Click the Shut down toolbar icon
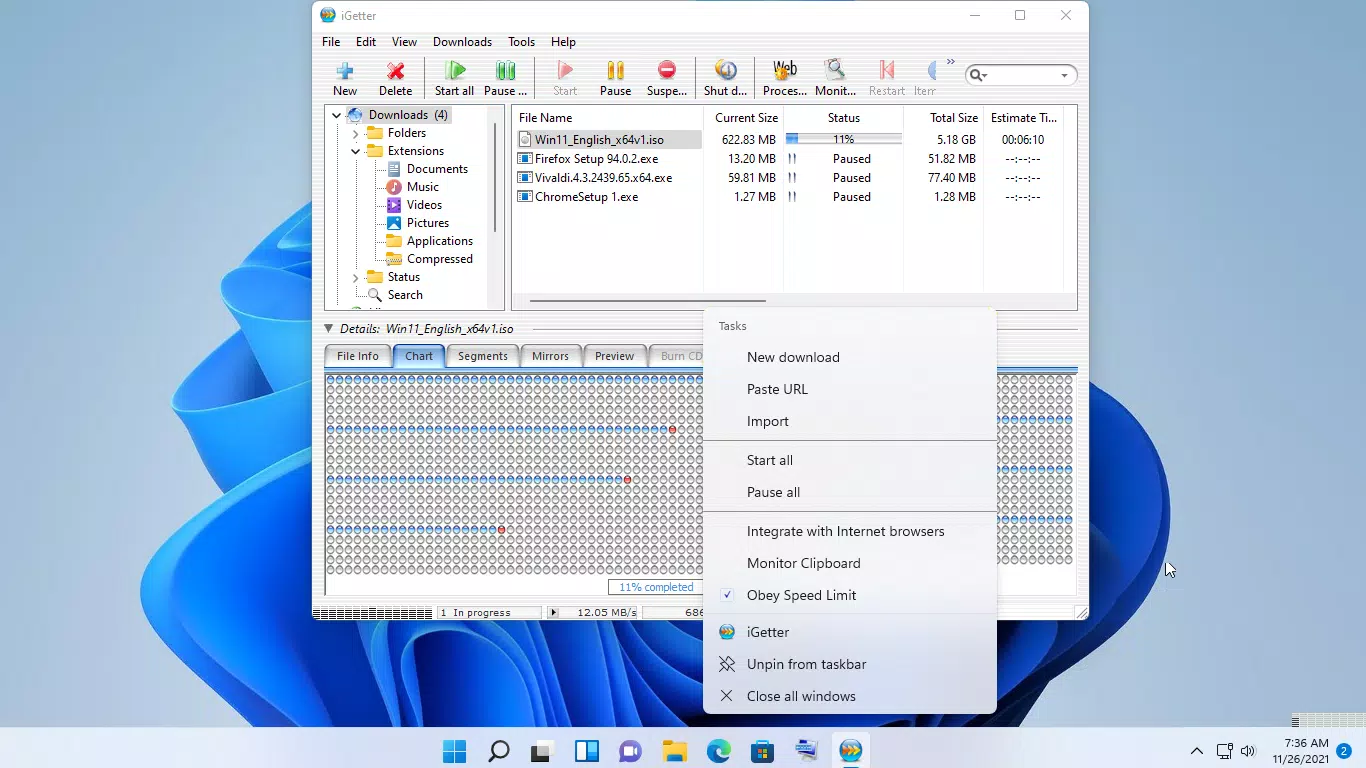 tap(726, 71)
